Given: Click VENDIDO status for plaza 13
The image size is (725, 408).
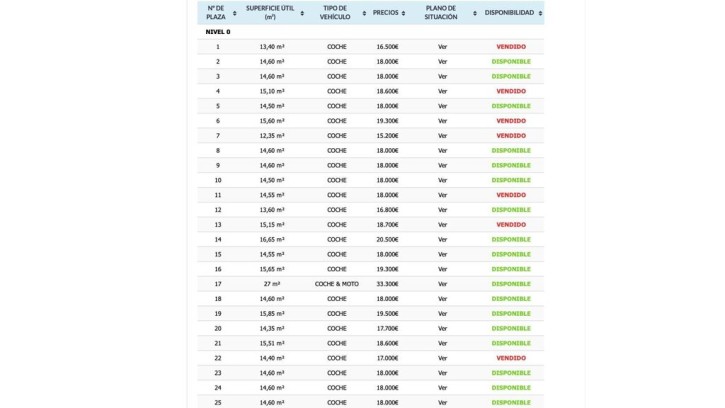Looking at the screenshot, I should tap(510, 225).
